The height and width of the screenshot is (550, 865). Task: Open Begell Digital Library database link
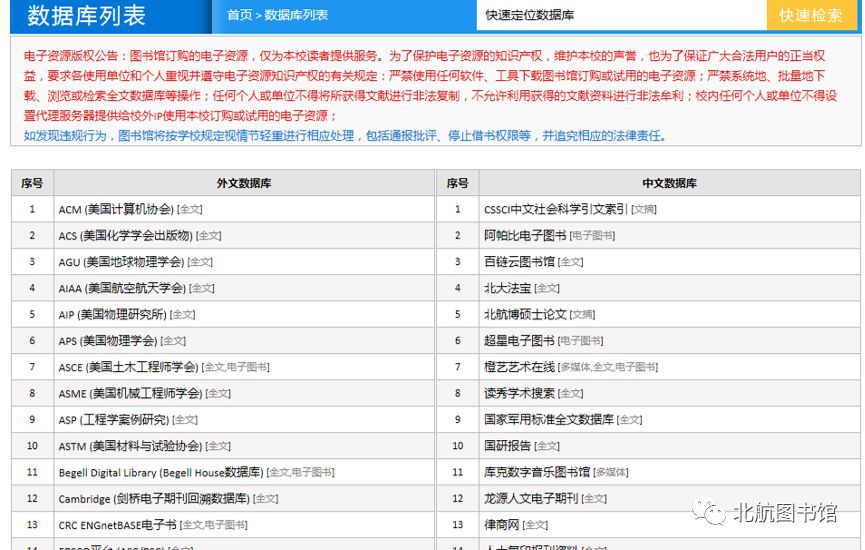tap(160, 472)
